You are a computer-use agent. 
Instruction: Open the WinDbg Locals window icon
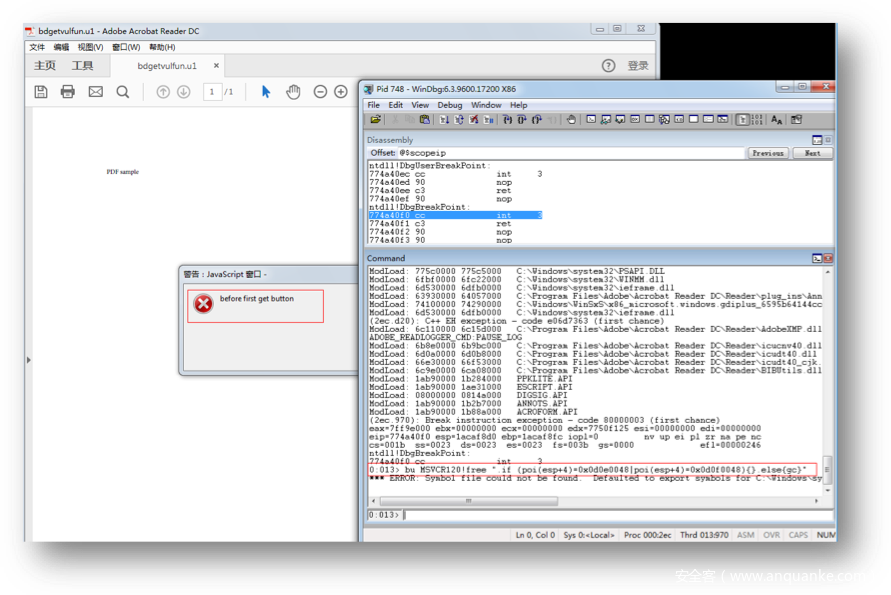click(621, 119)
